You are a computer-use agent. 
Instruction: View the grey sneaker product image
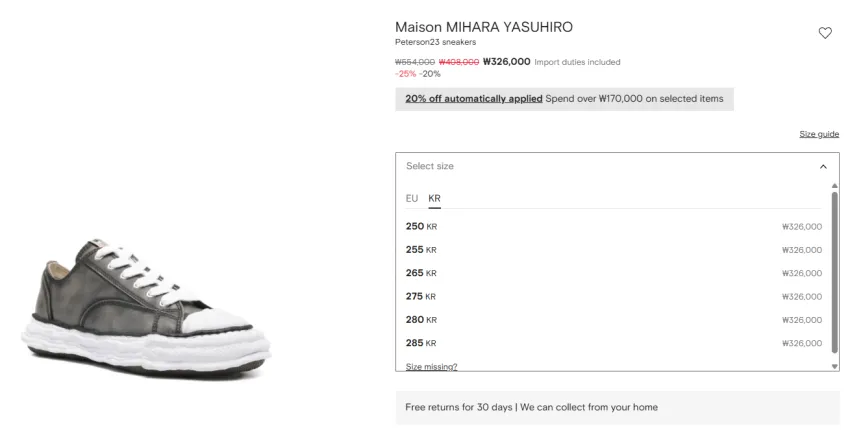[146, 307]
